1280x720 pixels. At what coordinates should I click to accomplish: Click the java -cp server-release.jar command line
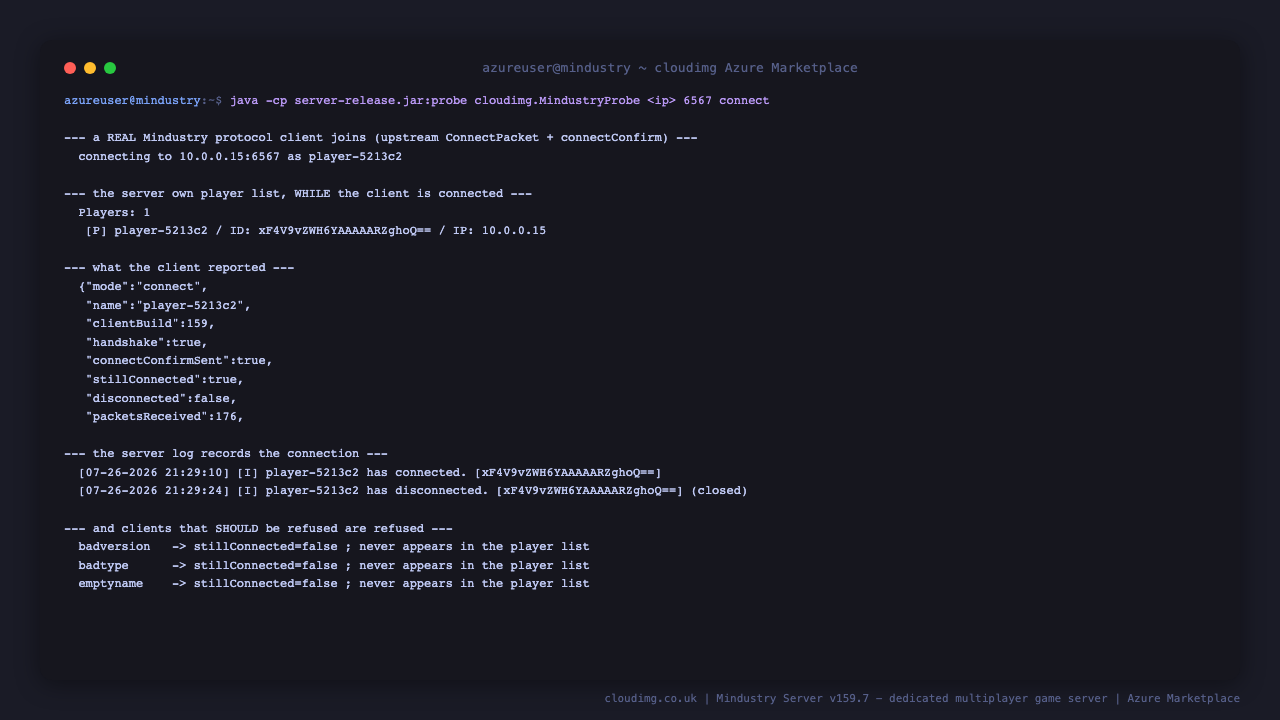(x=500, y=101)
